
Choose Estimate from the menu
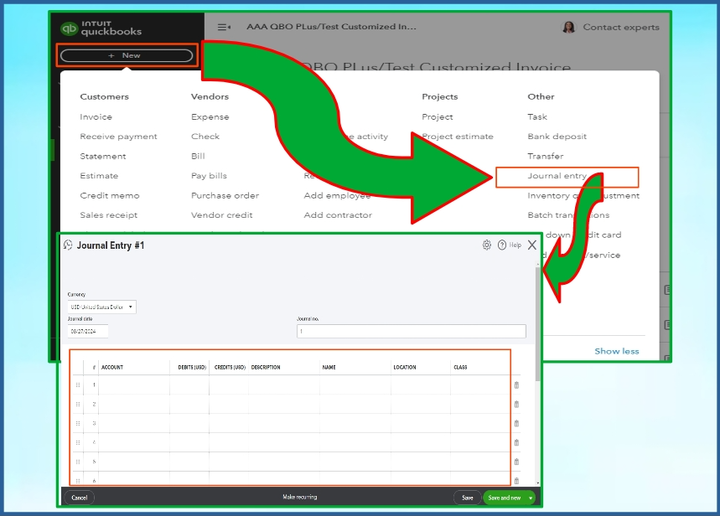(99, 176)
